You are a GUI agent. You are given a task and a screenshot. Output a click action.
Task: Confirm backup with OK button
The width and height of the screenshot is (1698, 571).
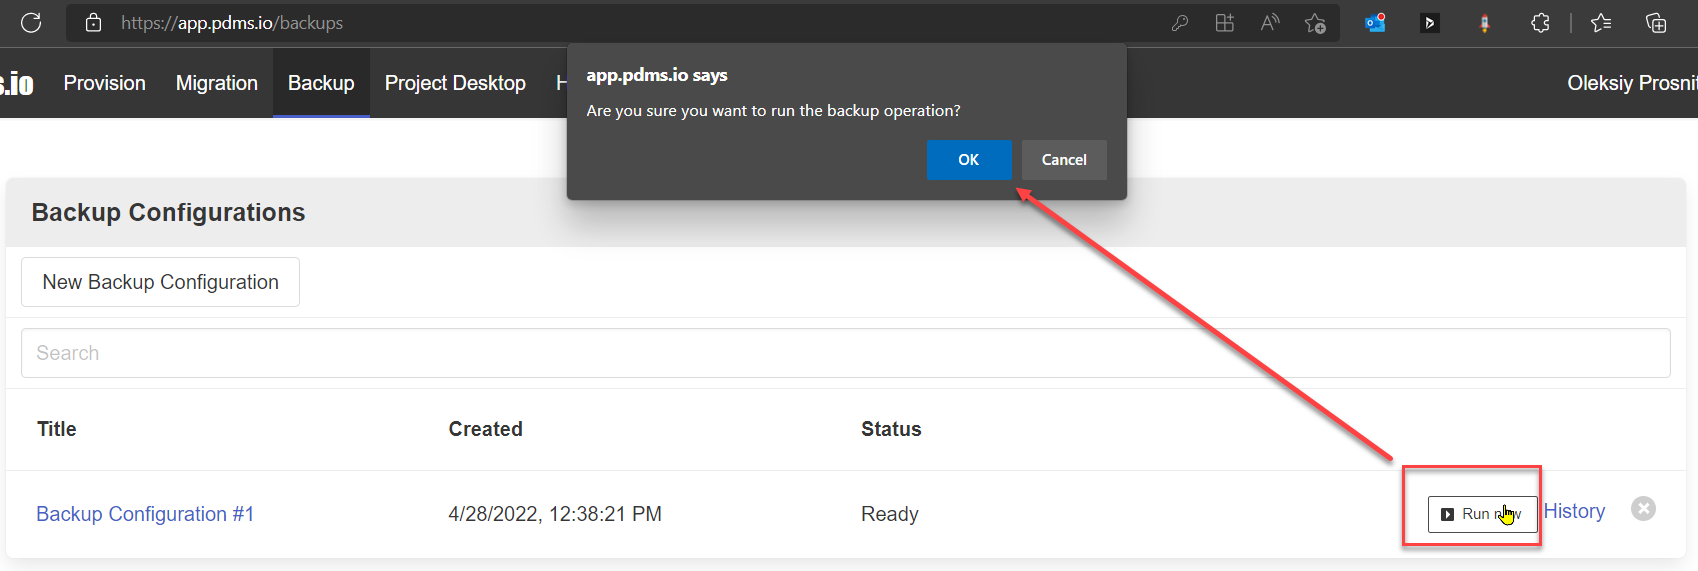coord(969,160)
